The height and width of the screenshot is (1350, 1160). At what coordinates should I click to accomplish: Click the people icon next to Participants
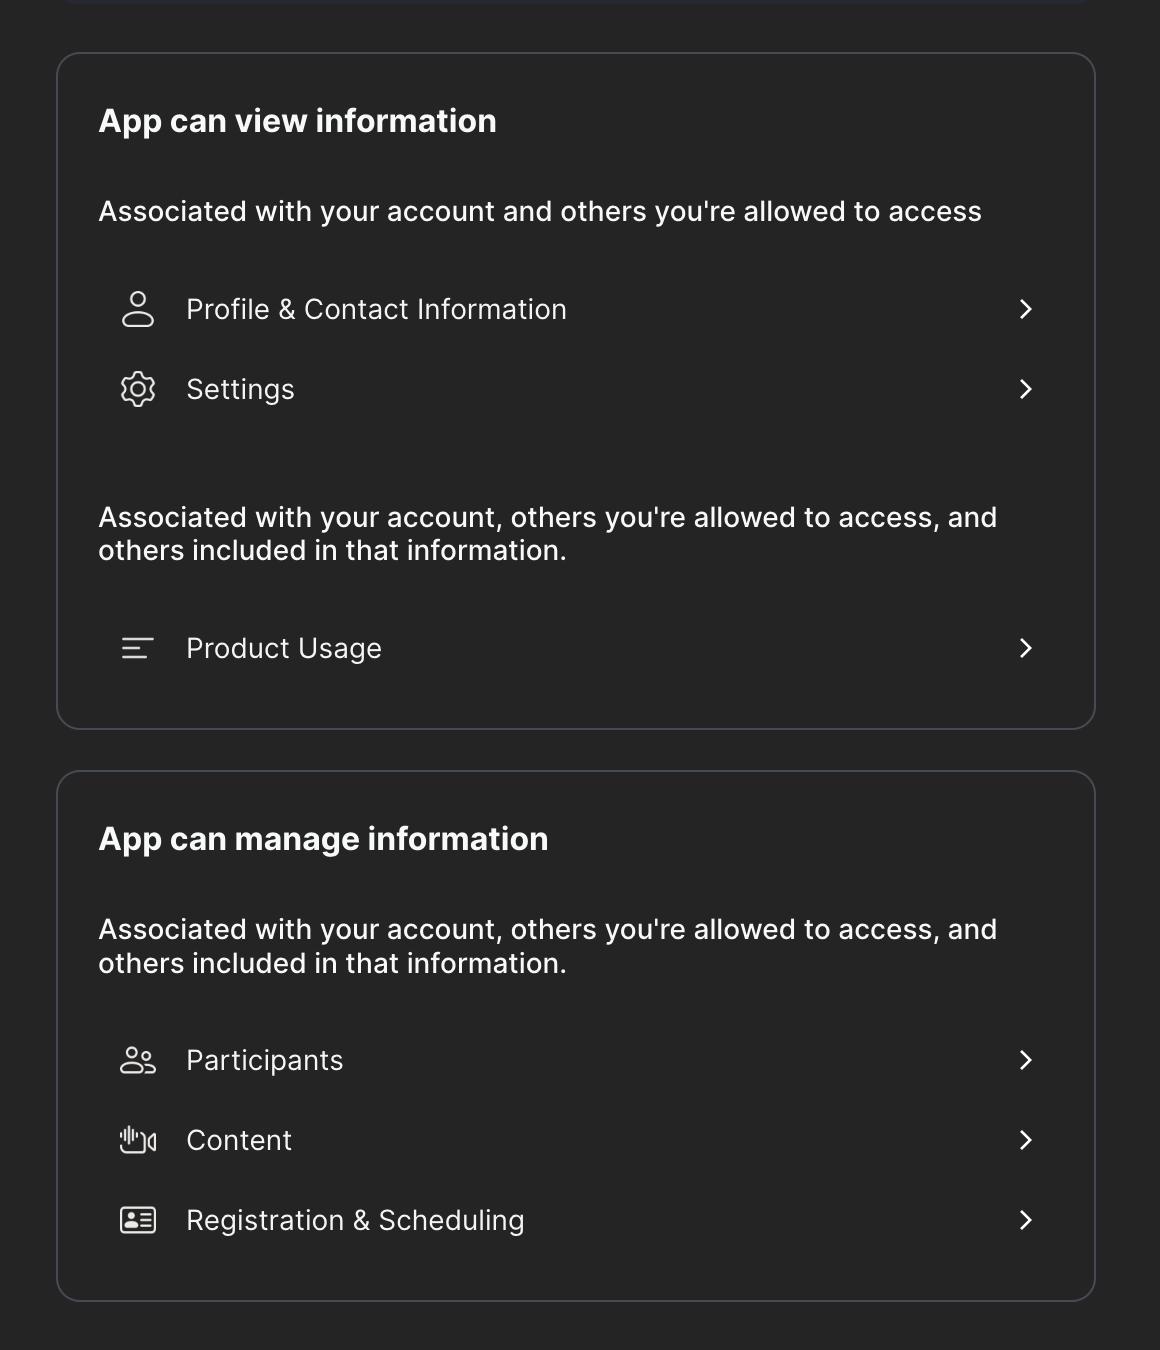tap(138, 1060)
